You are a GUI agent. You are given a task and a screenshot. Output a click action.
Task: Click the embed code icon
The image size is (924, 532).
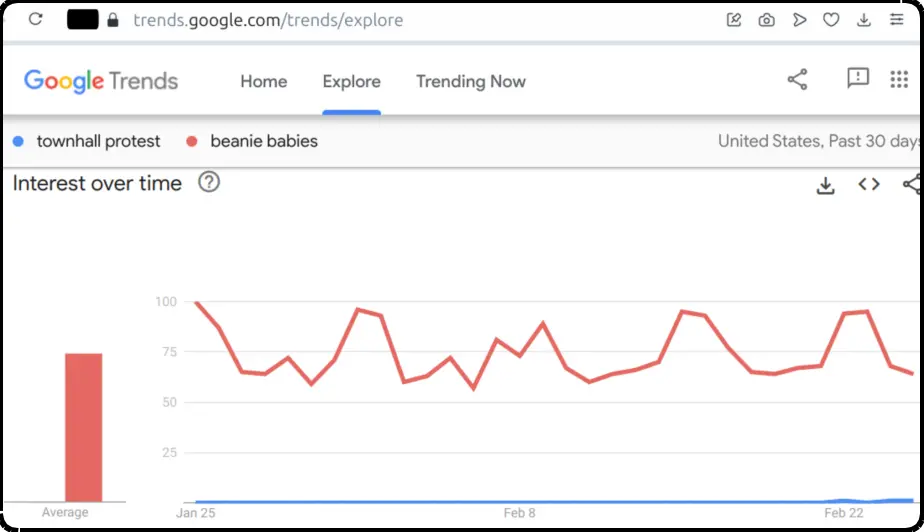coord(869,184)
